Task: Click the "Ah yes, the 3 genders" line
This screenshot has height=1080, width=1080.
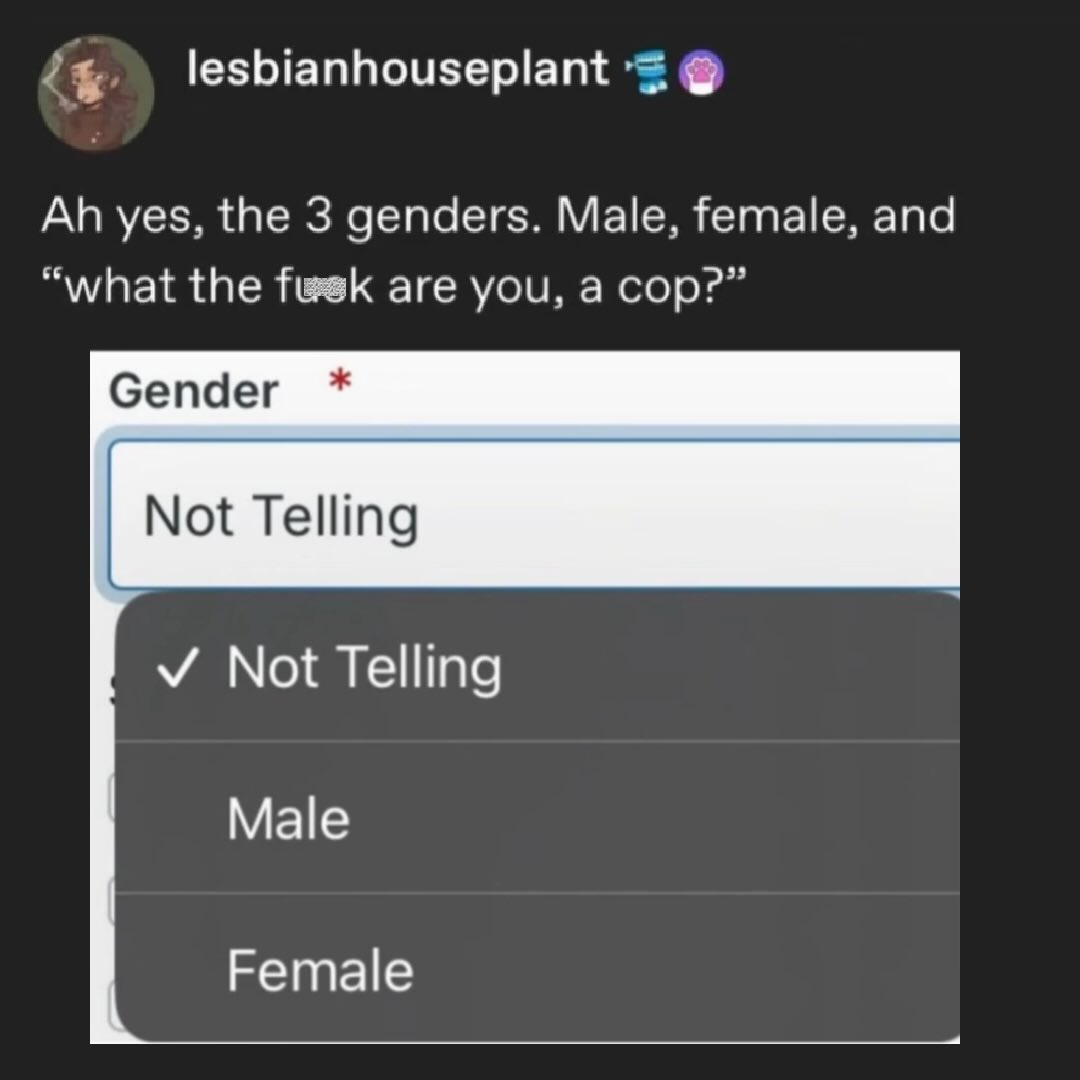Action: tap(497, 217)
